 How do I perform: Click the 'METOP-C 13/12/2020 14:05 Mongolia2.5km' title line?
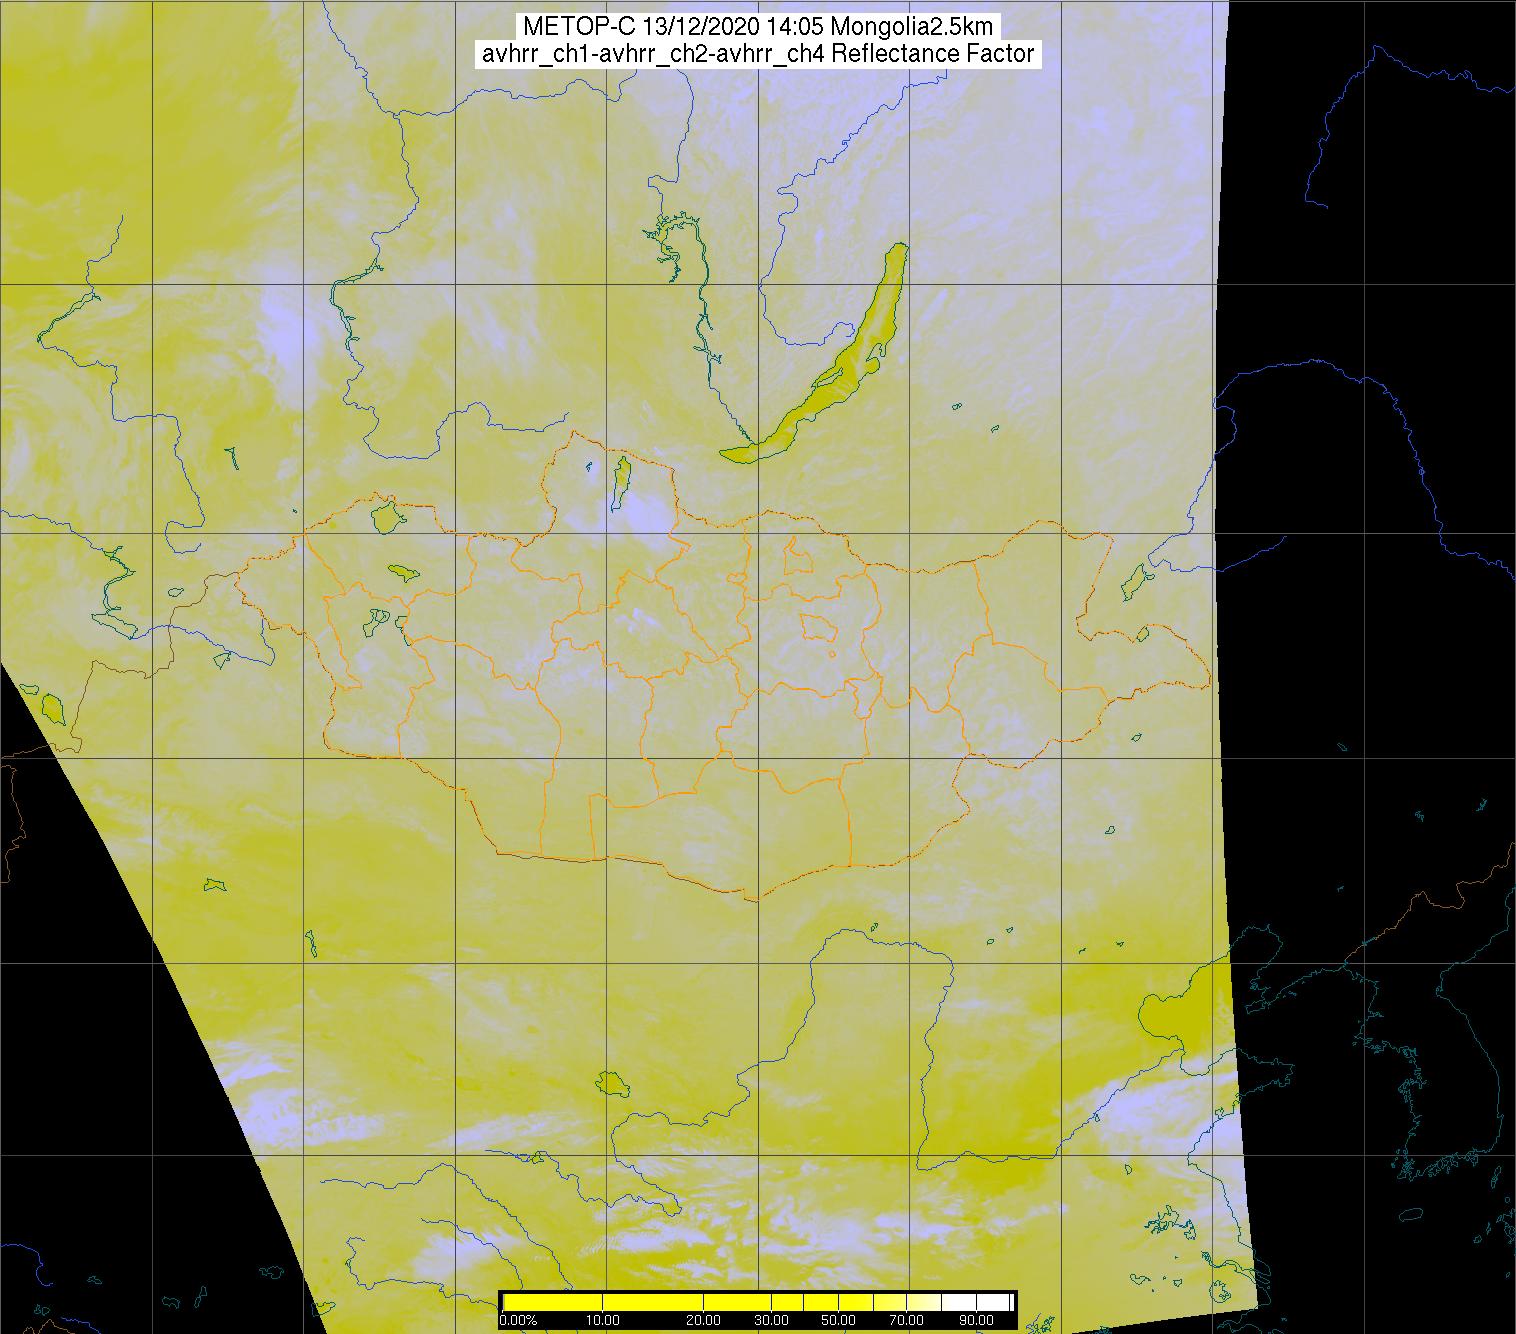click(x=758, y=27)
